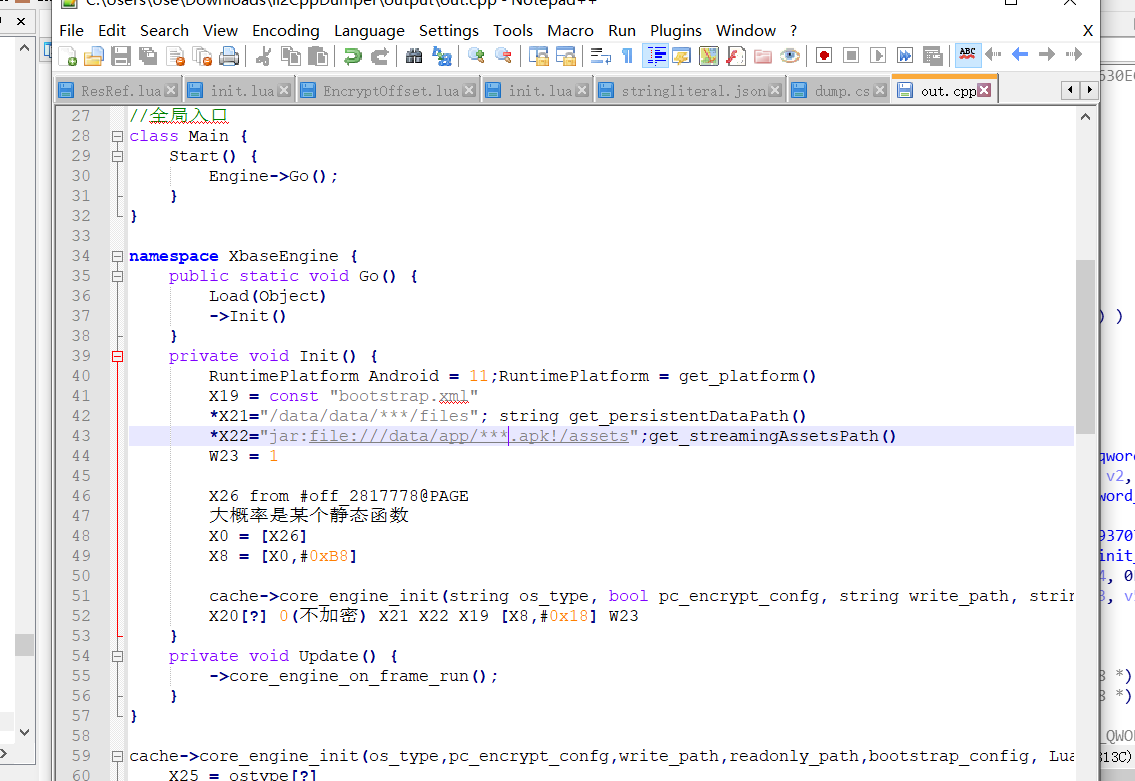Screen dimensions: 1135x781
Task: Open Find with the binoculars icon
Action: tap(414, 56)
